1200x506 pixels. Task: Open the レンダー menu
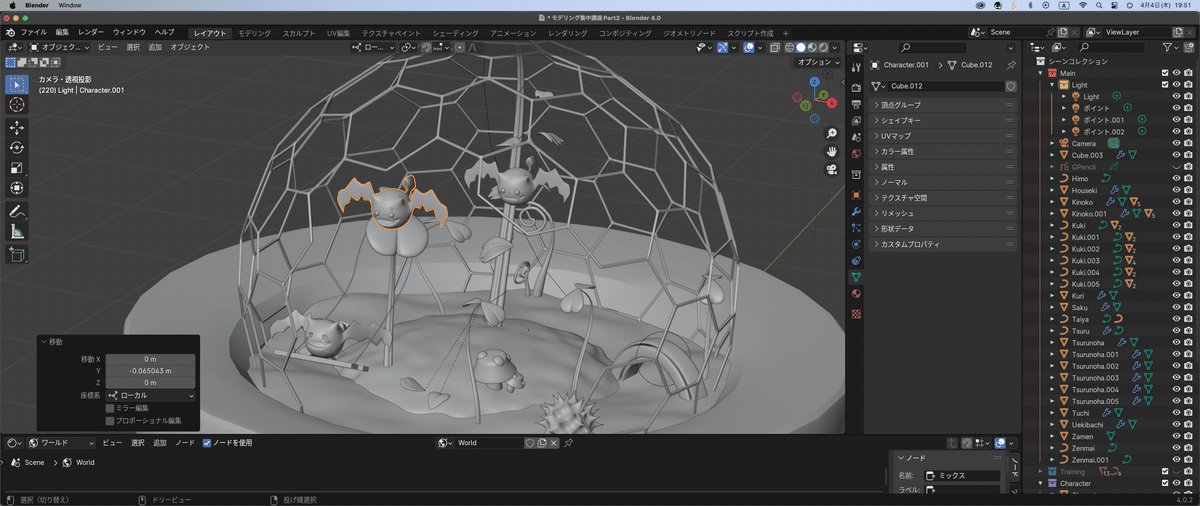90,33
